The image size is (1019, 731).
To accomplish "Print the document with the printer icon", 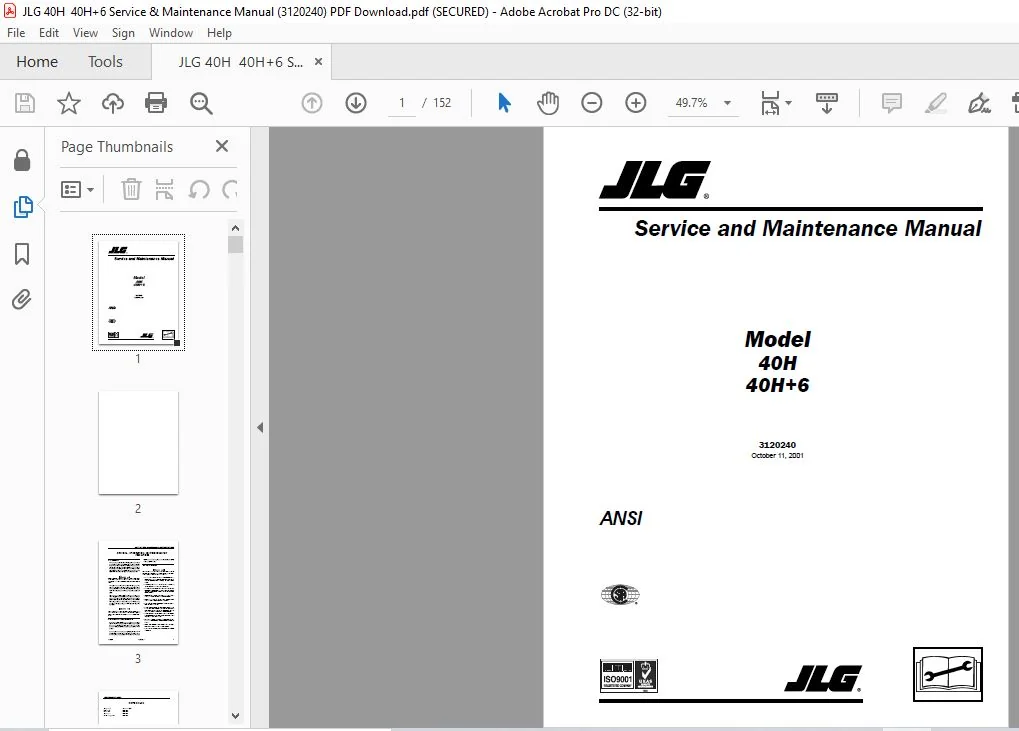I will point(156,103).
